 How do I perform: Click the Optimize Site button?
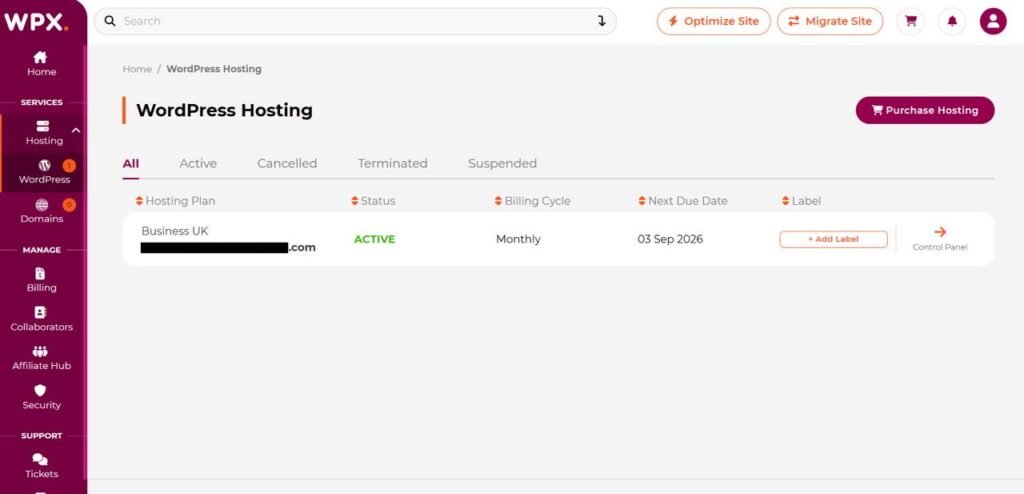pyautogui.click(x=713, y=21)
